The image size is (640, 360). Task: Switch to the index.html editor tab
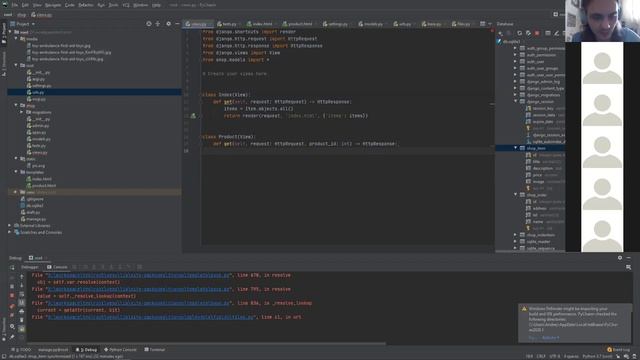(x=260, y=24)
